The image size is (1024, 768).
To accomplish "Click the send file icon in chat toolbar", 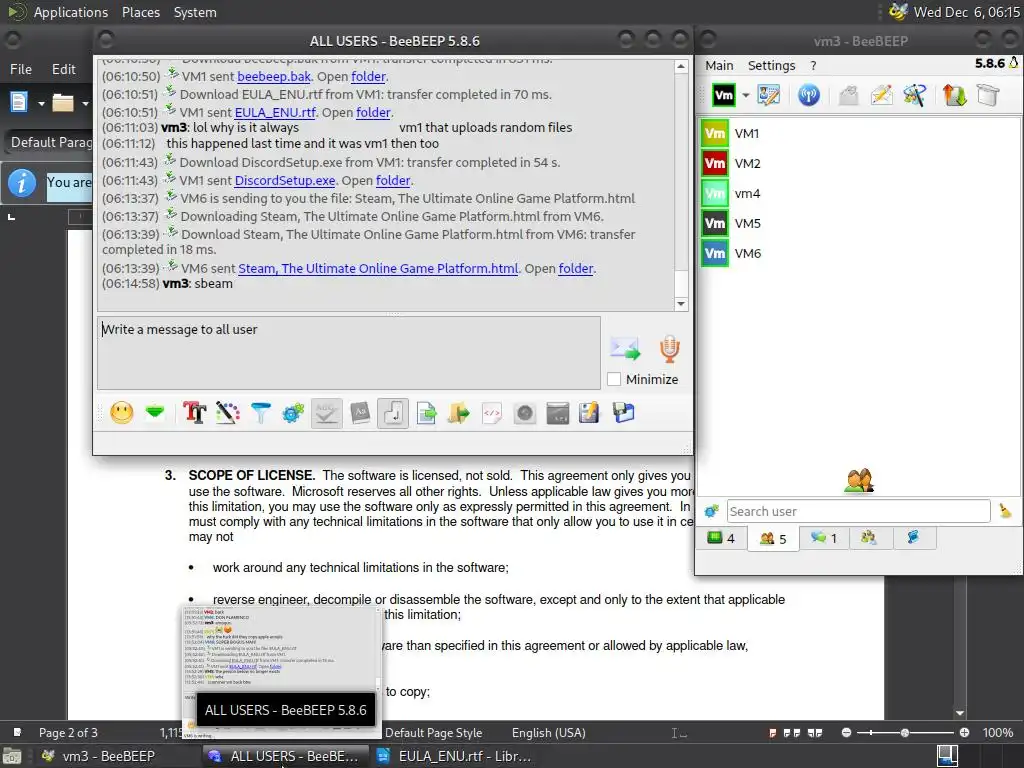I will tap(426, 413).
